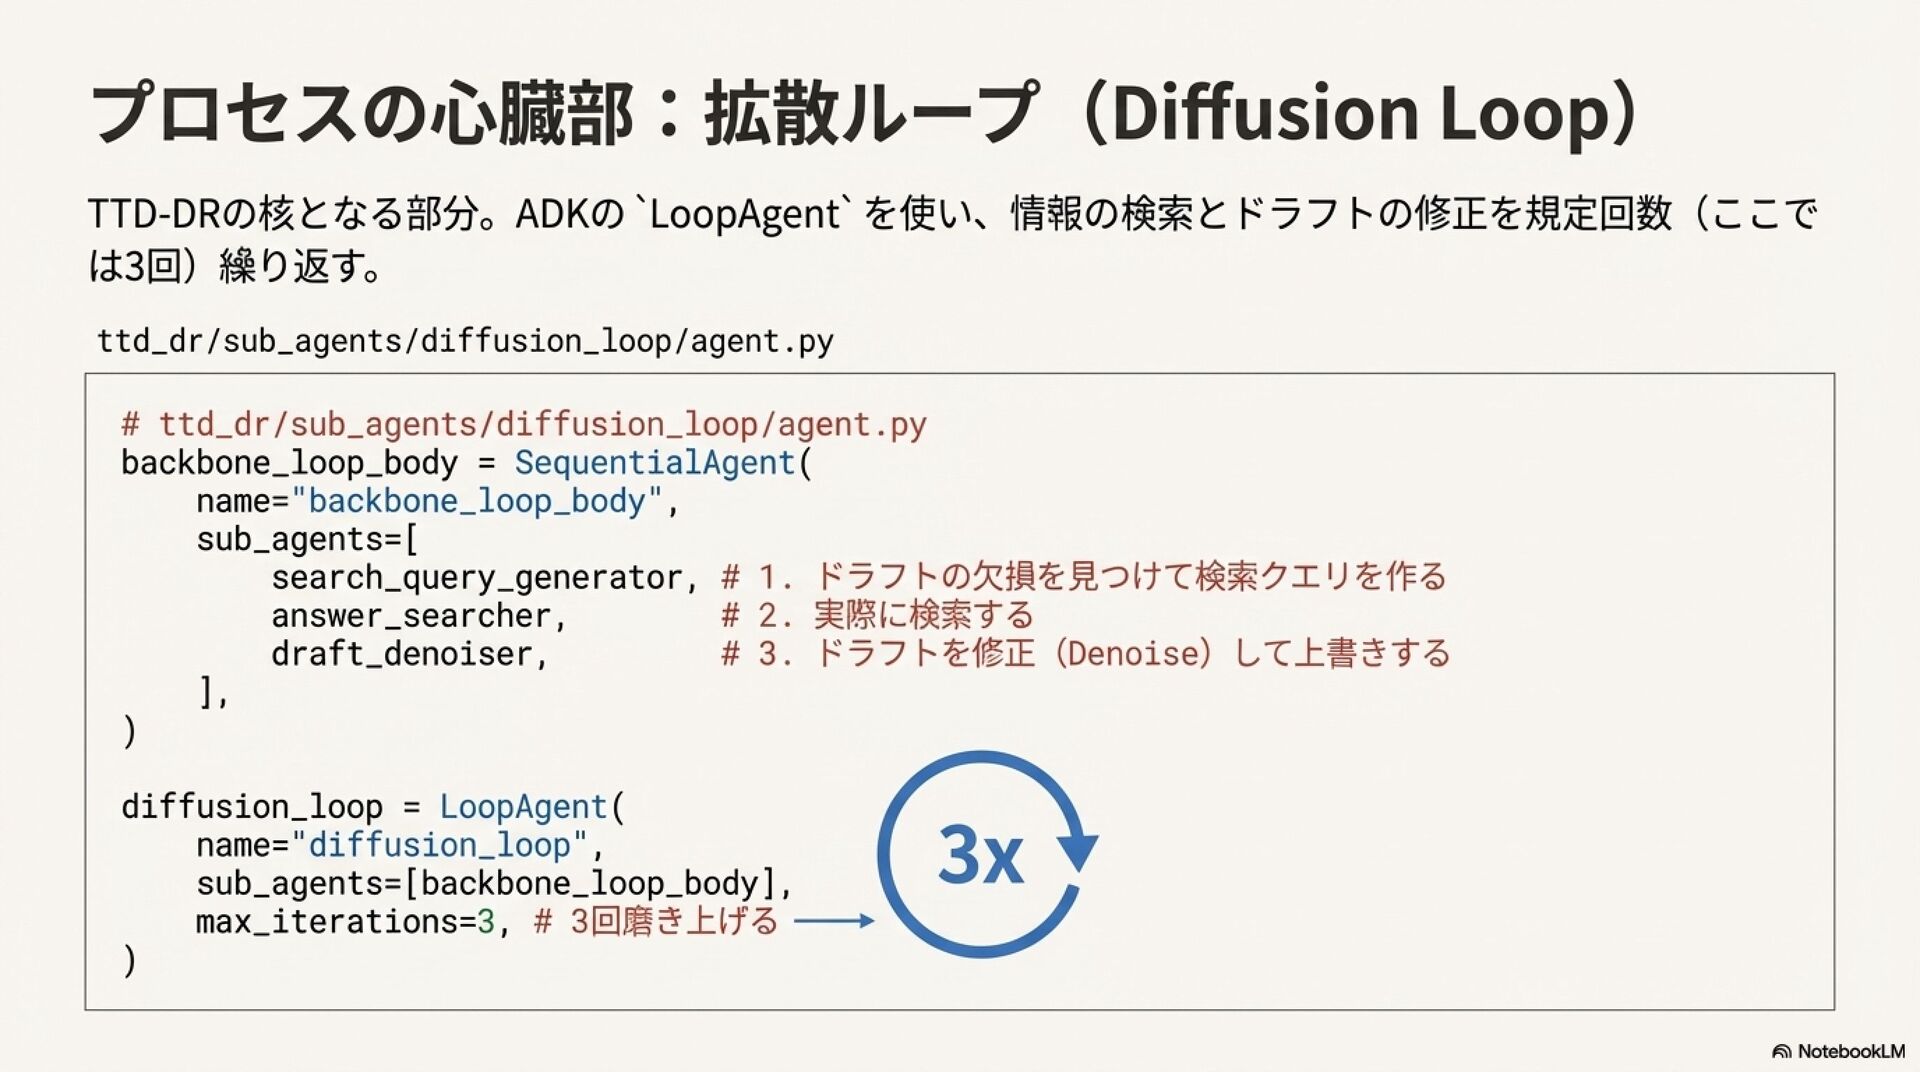This screenshot has height=1072, width=1920.
Task: Click the arrowhead on the circular loop
Action: [1078, 850]
